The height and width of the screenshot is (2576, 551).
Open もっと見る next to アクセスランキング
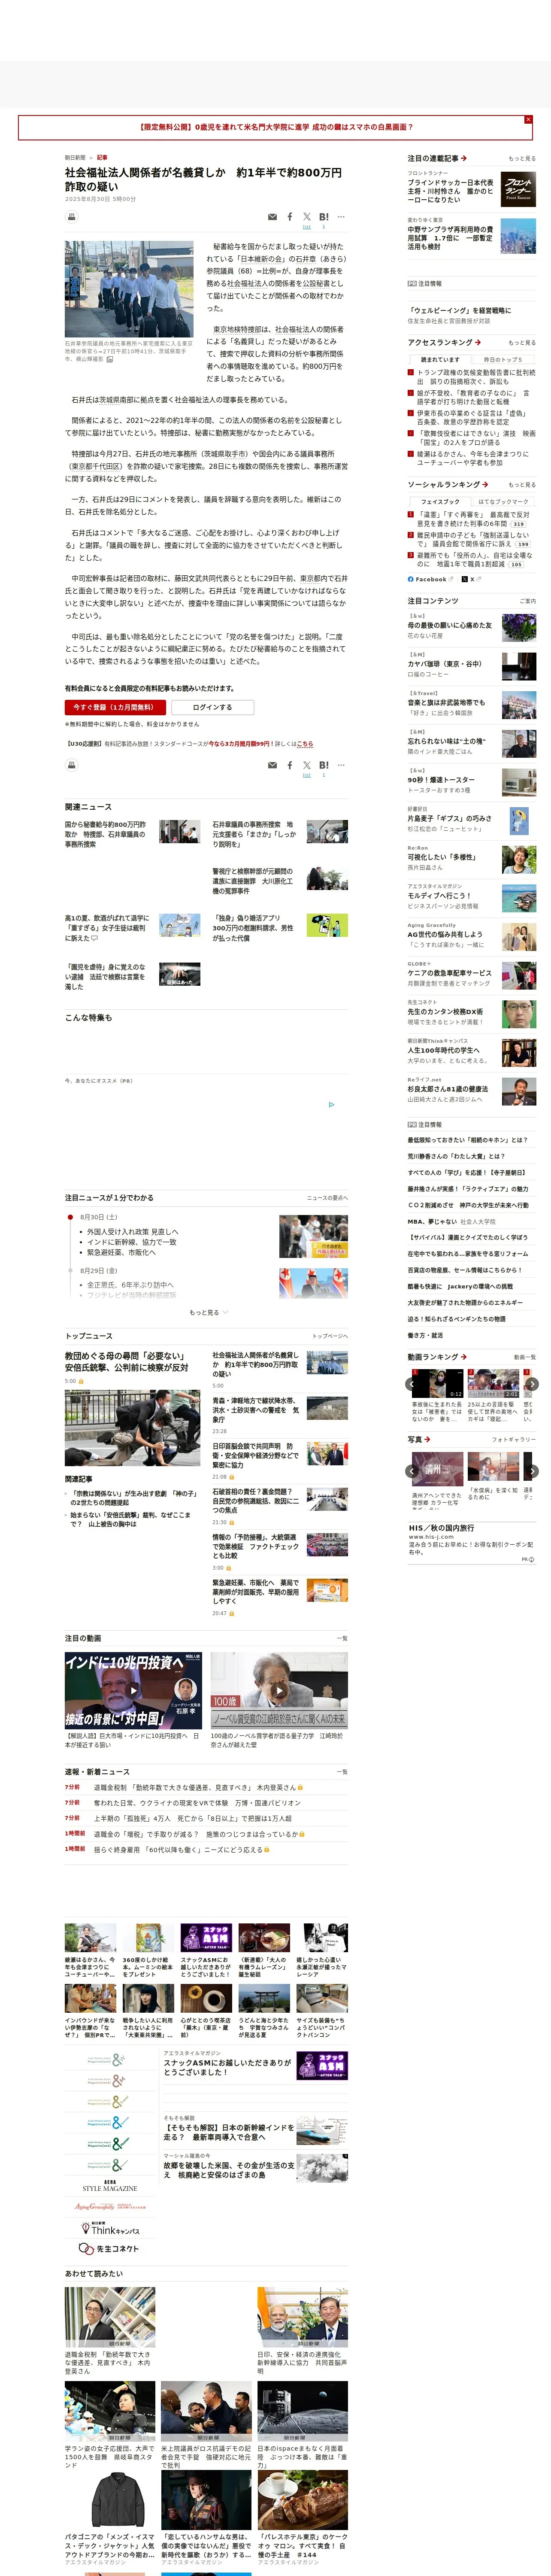[522, 342]
